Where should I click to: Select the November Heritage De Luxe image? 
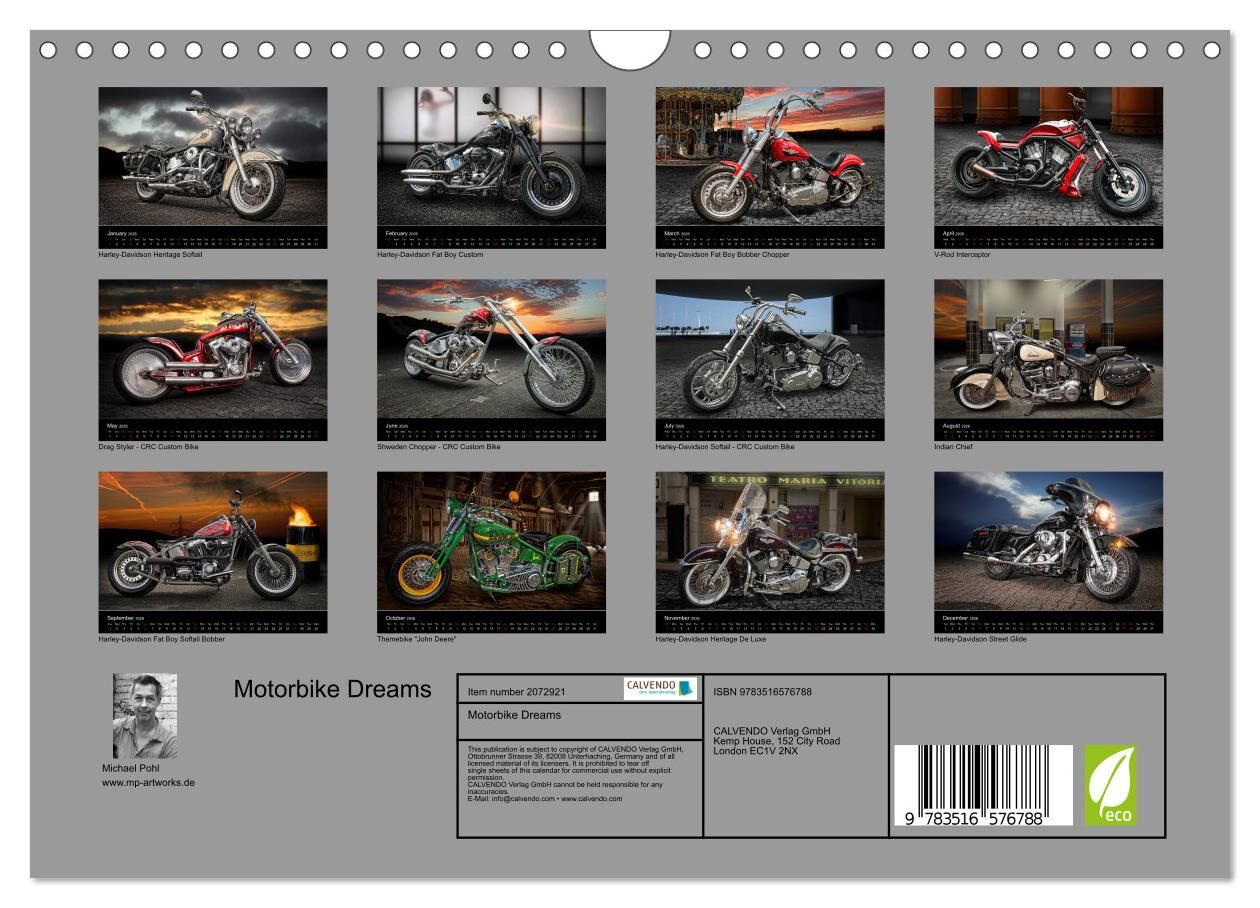pos(770,541)
